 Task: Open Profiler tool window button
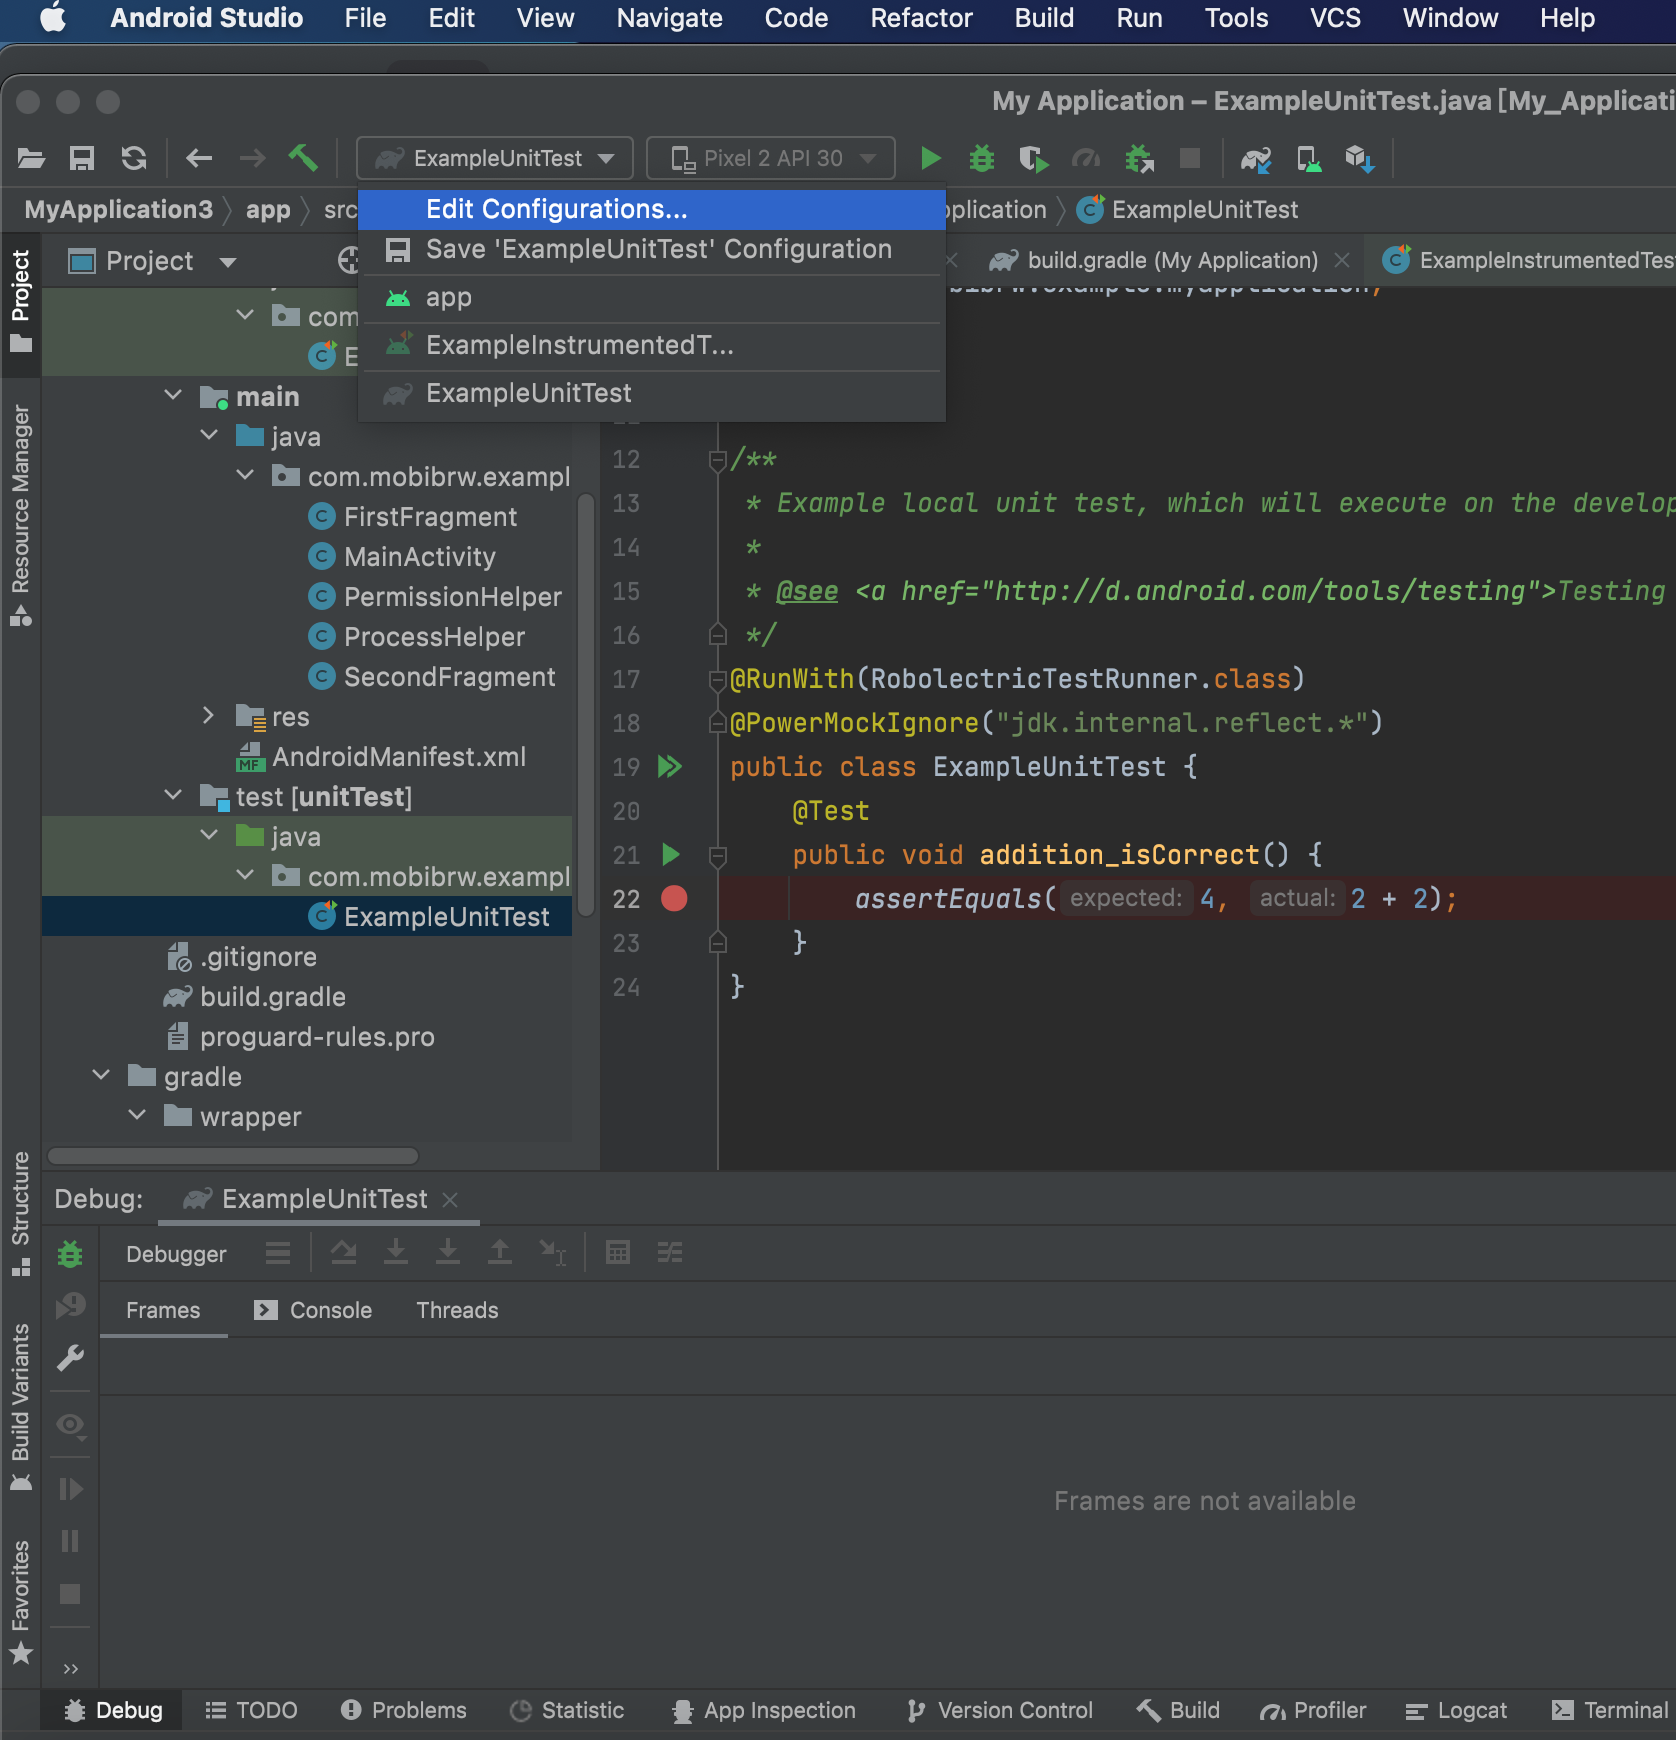point(1313,1711)
